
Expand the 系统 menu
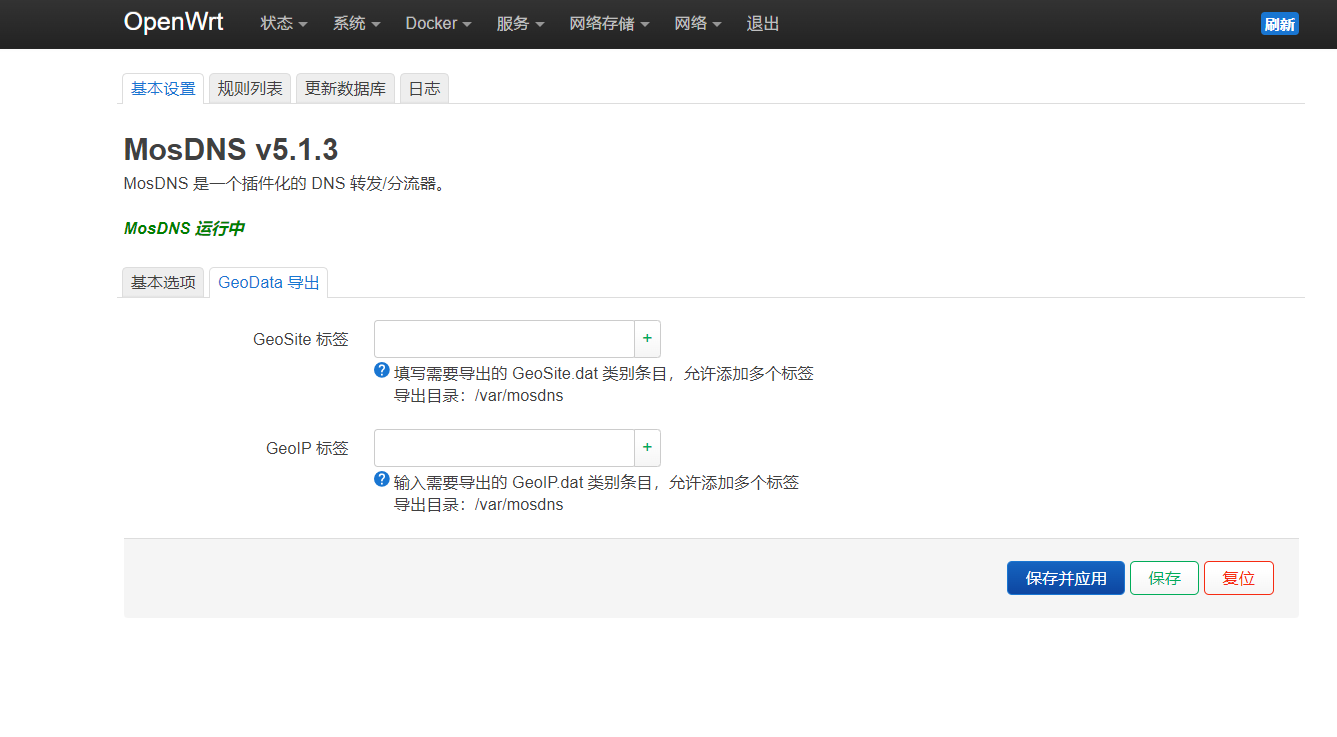pos(356,24)
